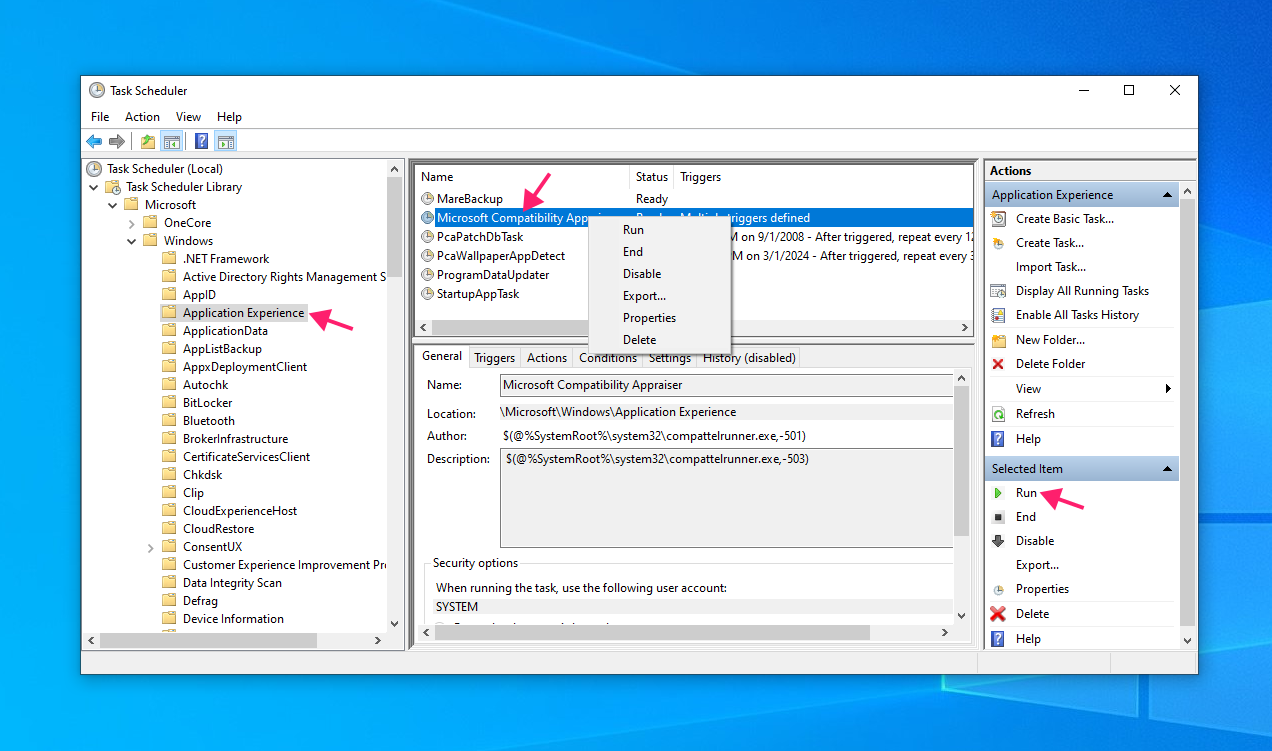
Task: Open the Help menu in menu bar
Action: [229, 117]
